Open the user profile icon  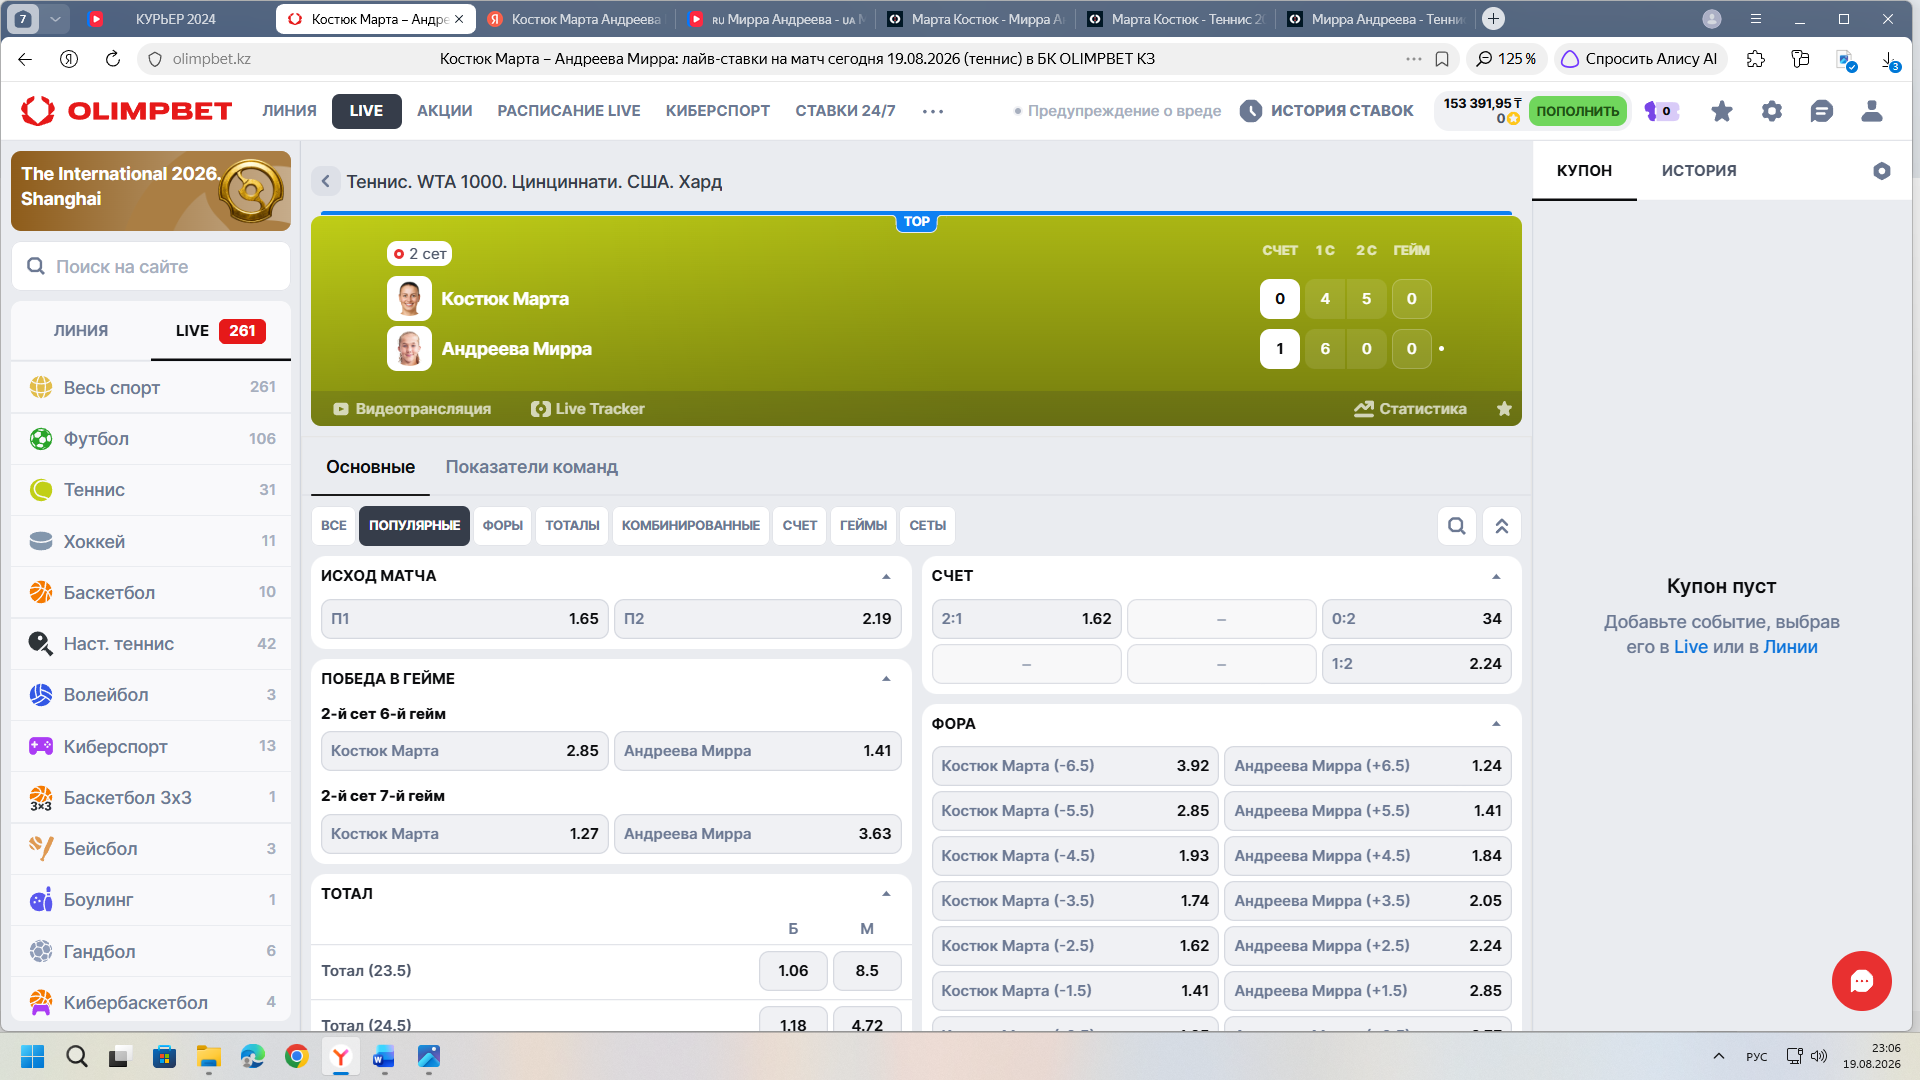click(x=1872, y=111)
